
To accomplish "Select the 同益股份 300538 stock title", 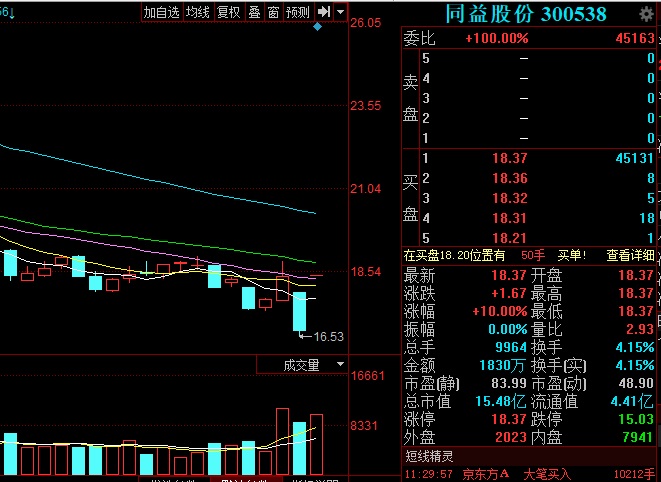I will coord(525,13).
